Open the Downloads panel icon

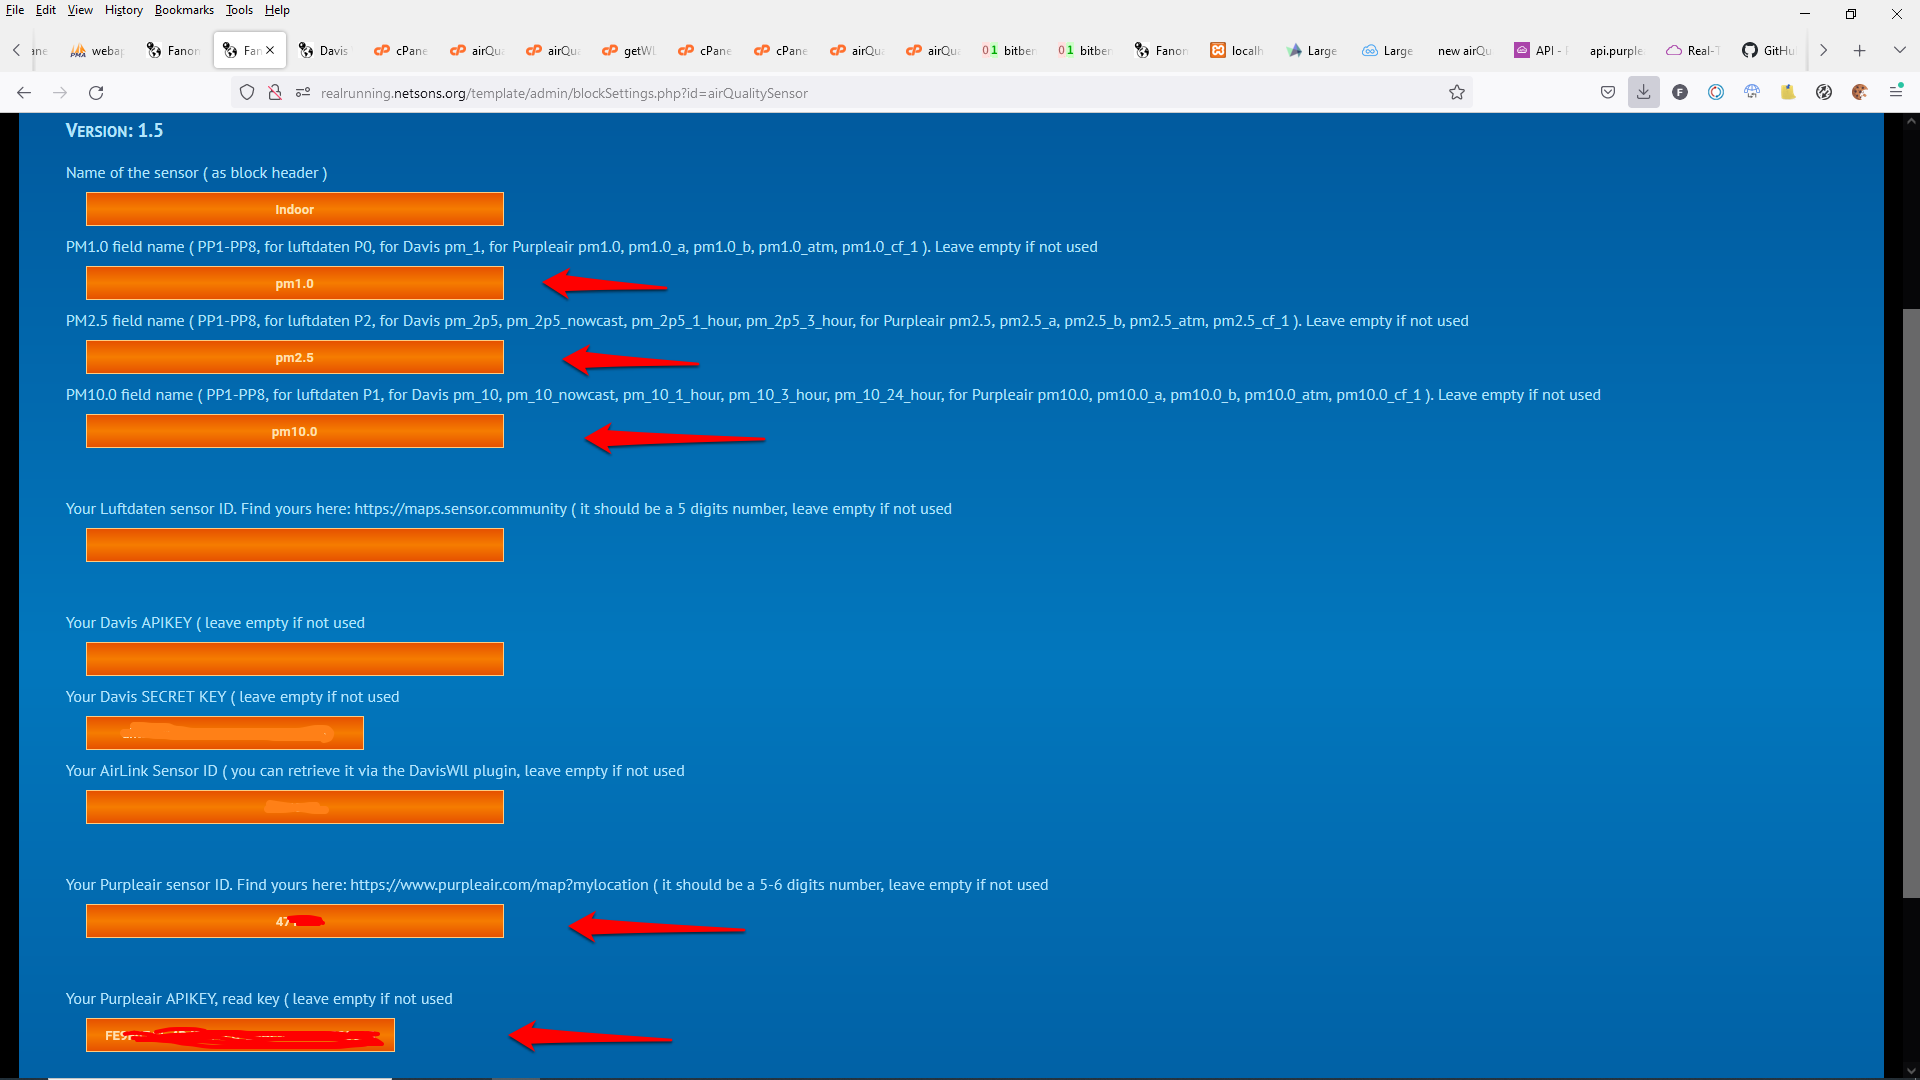coord(1643,92)
